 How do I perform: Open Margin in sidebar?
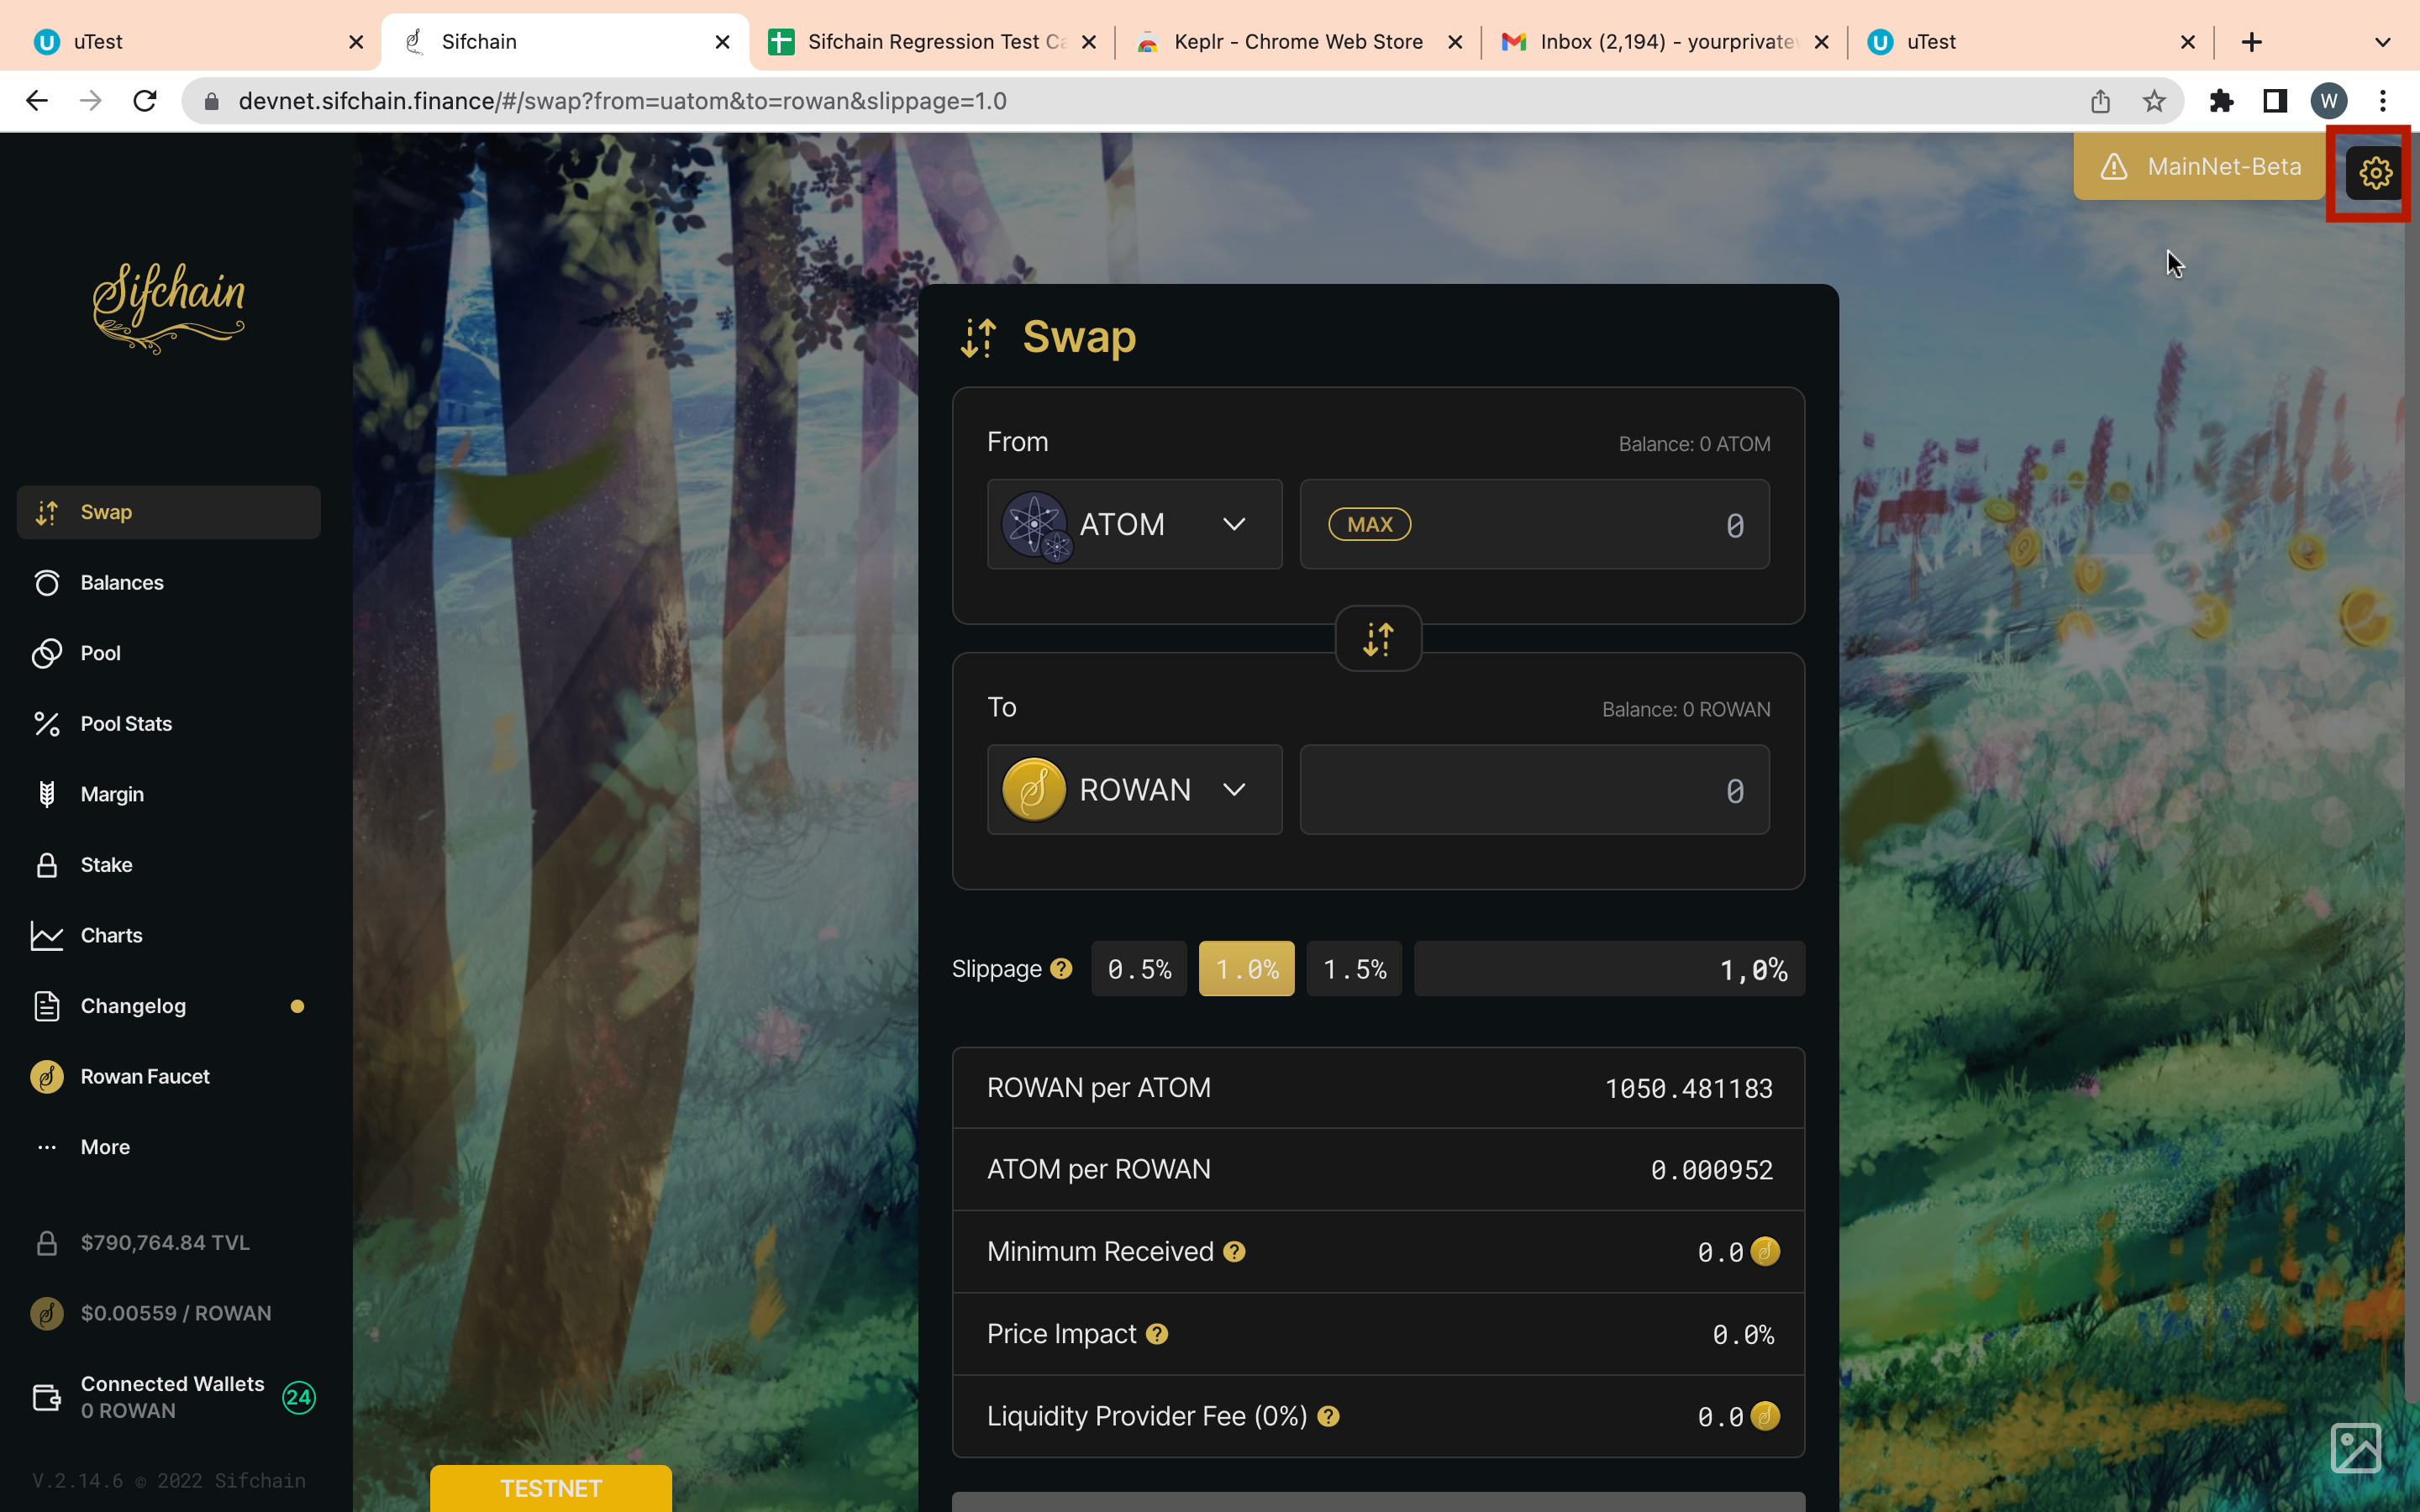[x=168, y=794]
